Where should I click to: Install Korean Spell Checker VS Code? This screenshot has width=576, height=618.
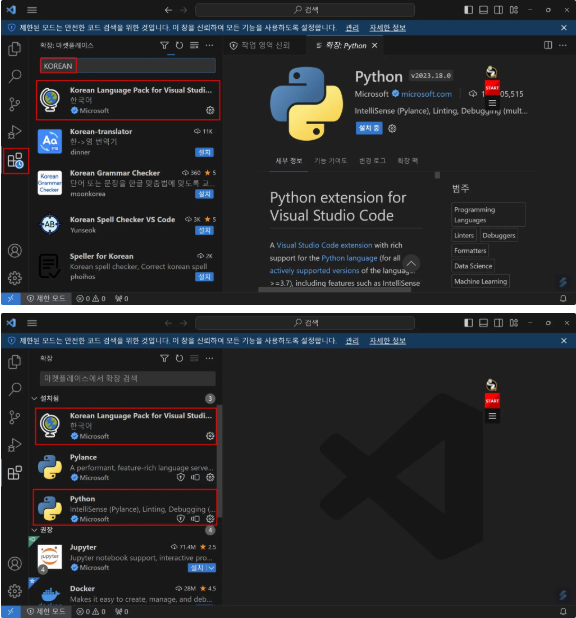pyautogui.click(x=204, y=230)
